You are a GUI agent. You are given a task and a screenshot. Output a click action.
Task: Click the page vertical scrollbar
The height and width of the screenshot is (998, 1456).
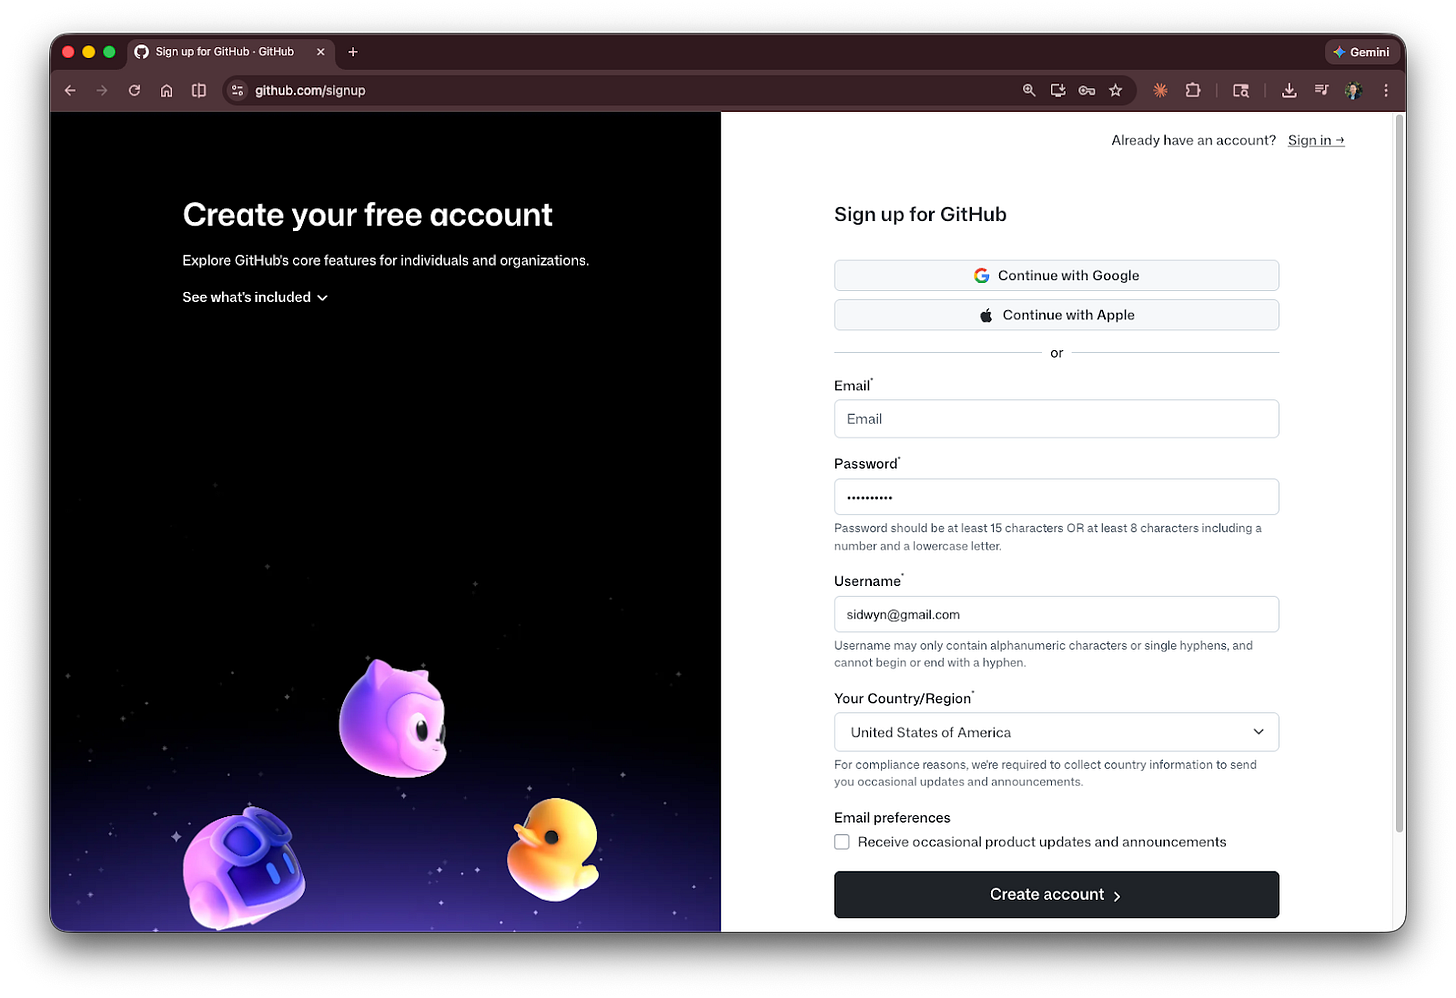(x=1400, y=475)
